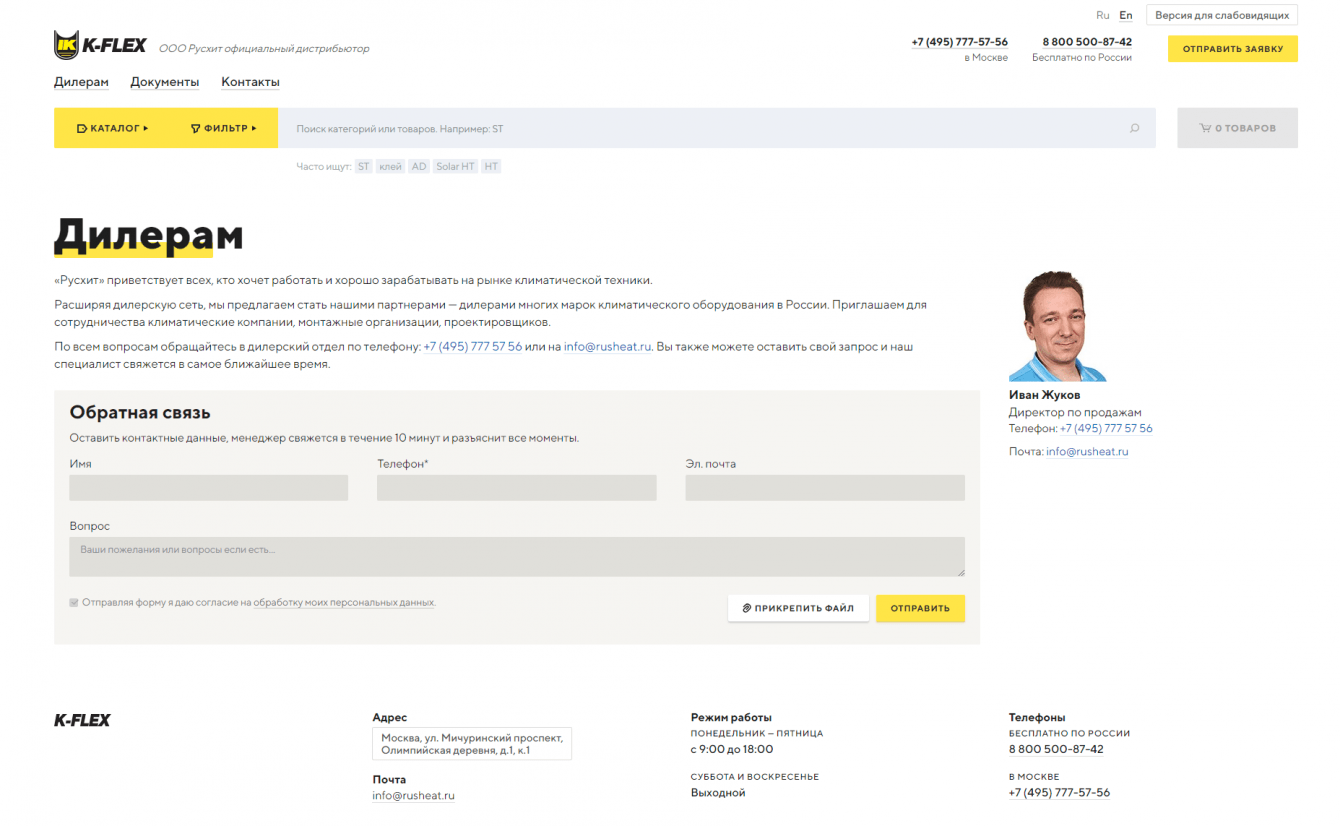1340x826 pixels.
Task: Click the Вопрос text area
Action: click(x=517, y=557)
